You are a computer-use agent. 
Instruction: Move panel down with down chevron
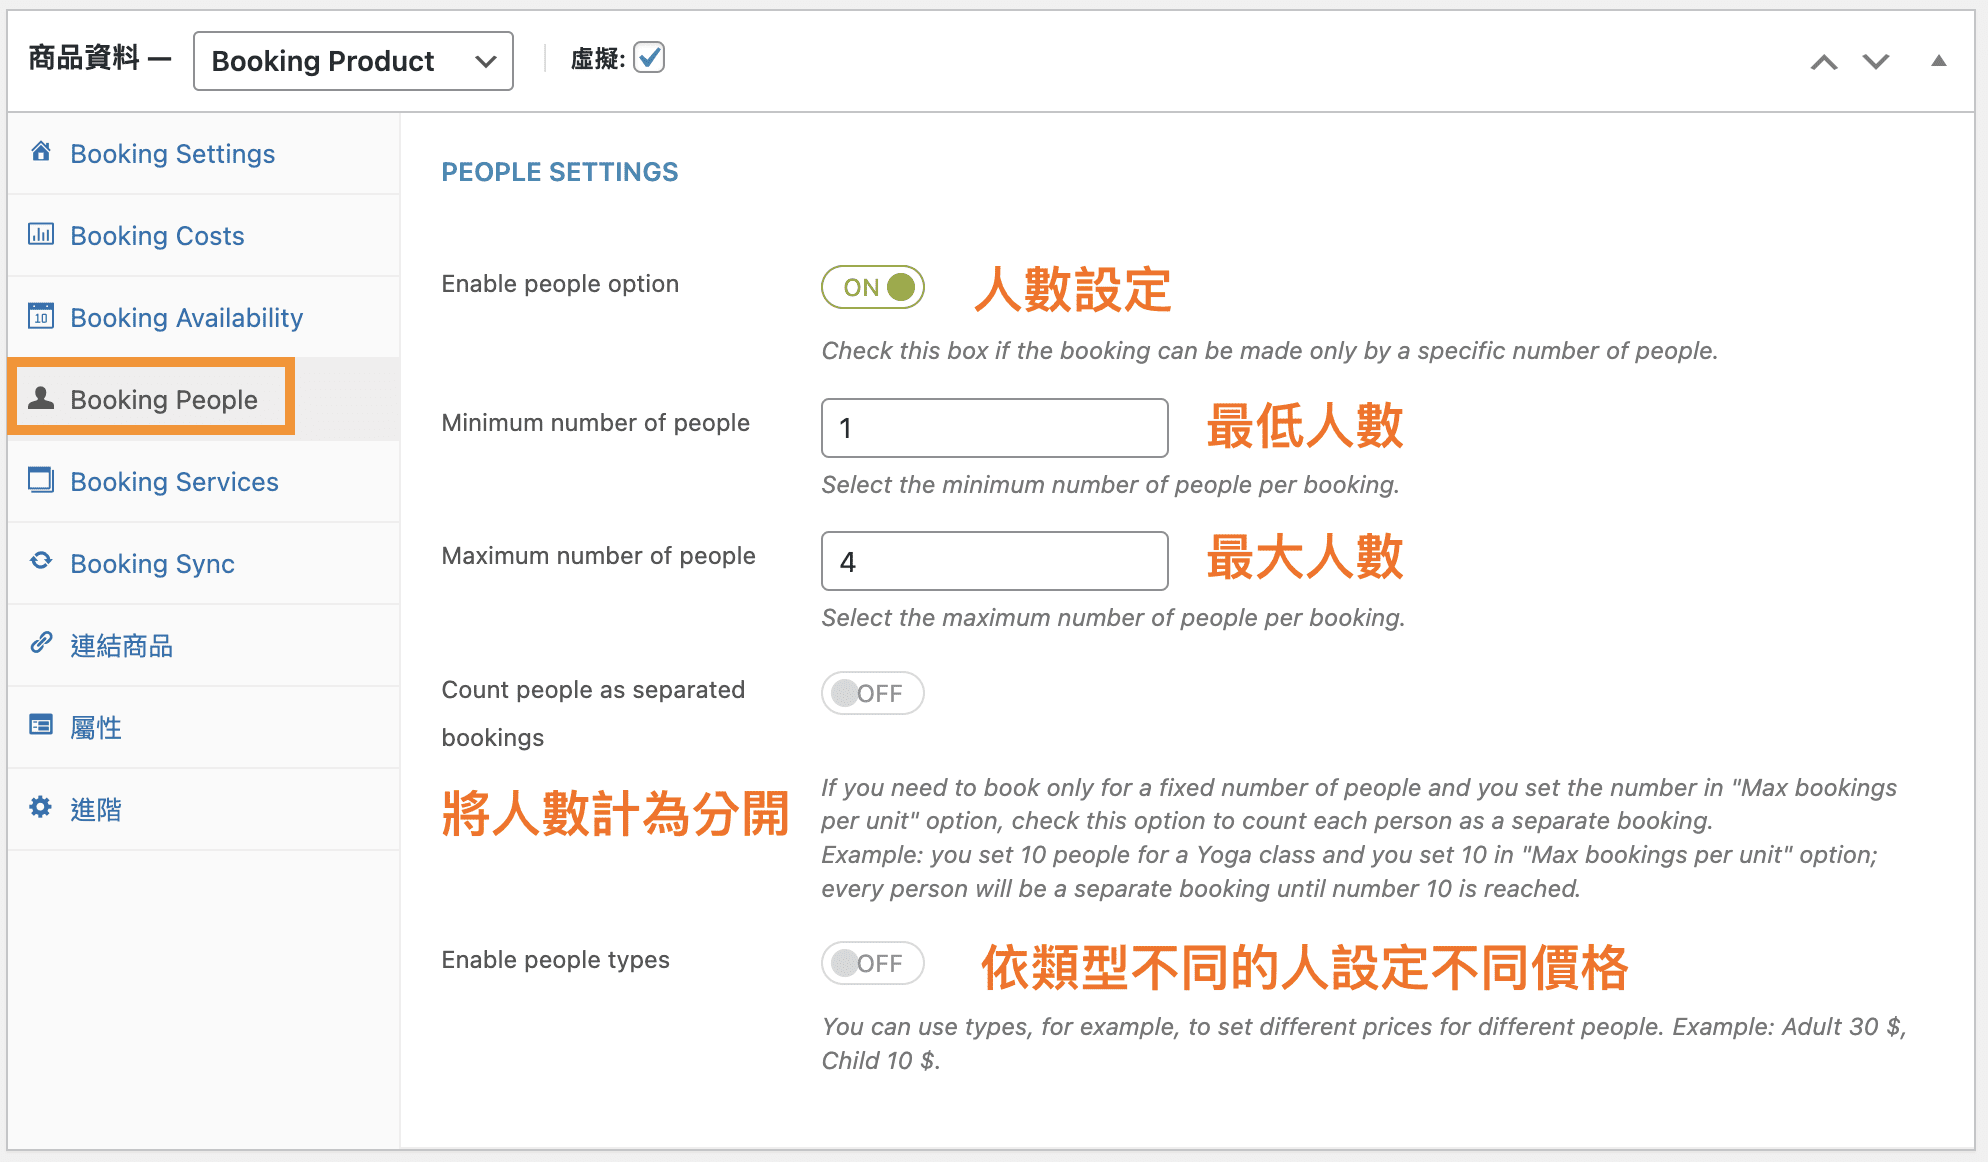coord(1876,62)
